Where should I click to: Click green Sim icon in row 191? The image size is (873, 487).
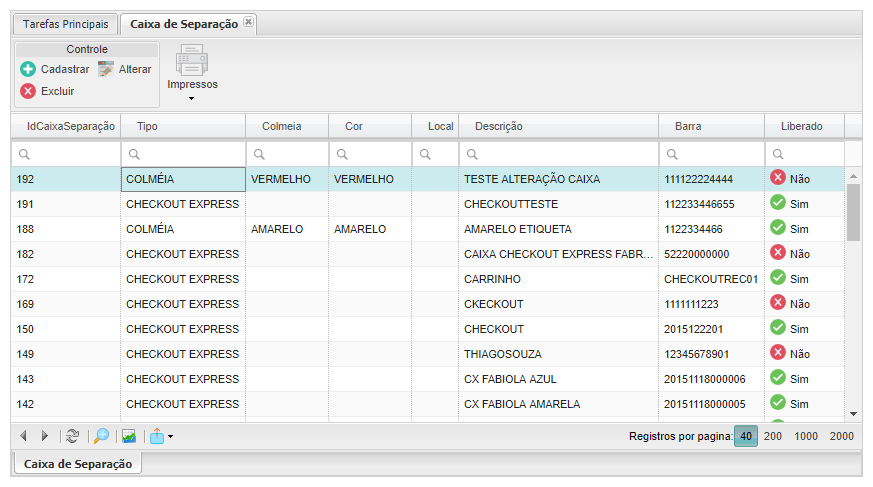point(778,203)
